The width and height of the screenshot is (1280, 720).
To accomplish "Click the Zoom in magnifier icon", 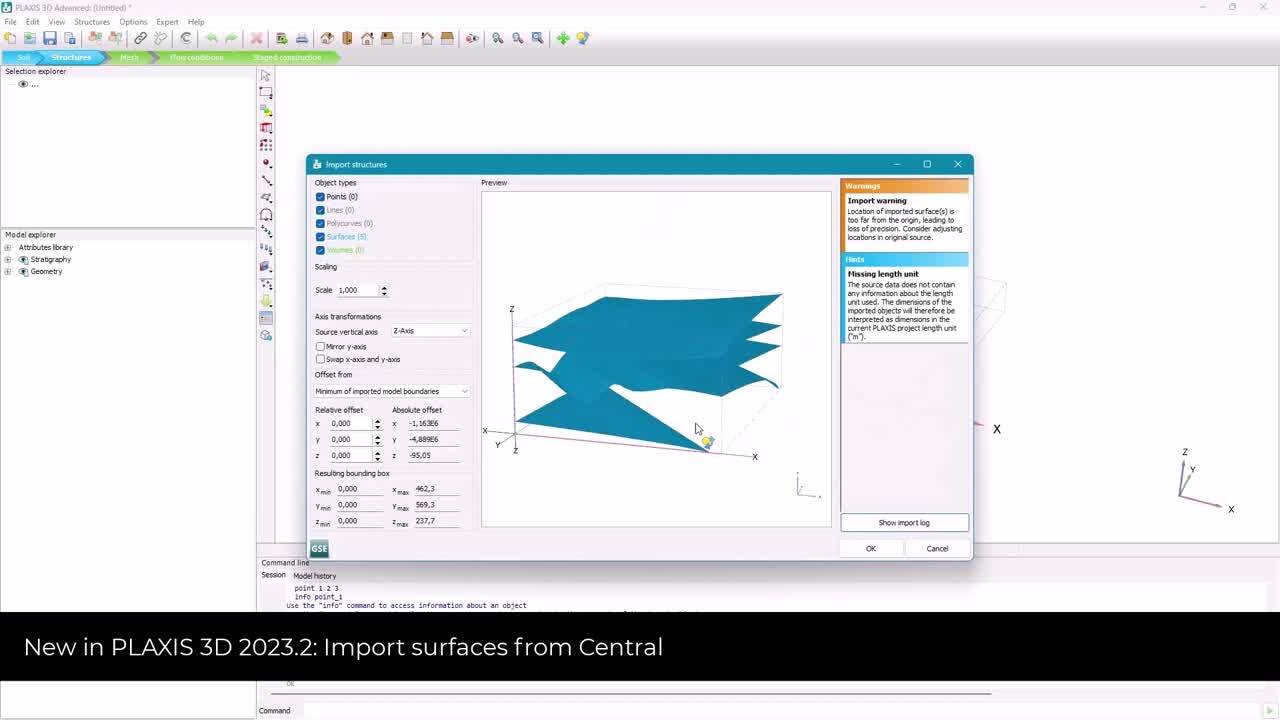I will [x=497, y=38].
